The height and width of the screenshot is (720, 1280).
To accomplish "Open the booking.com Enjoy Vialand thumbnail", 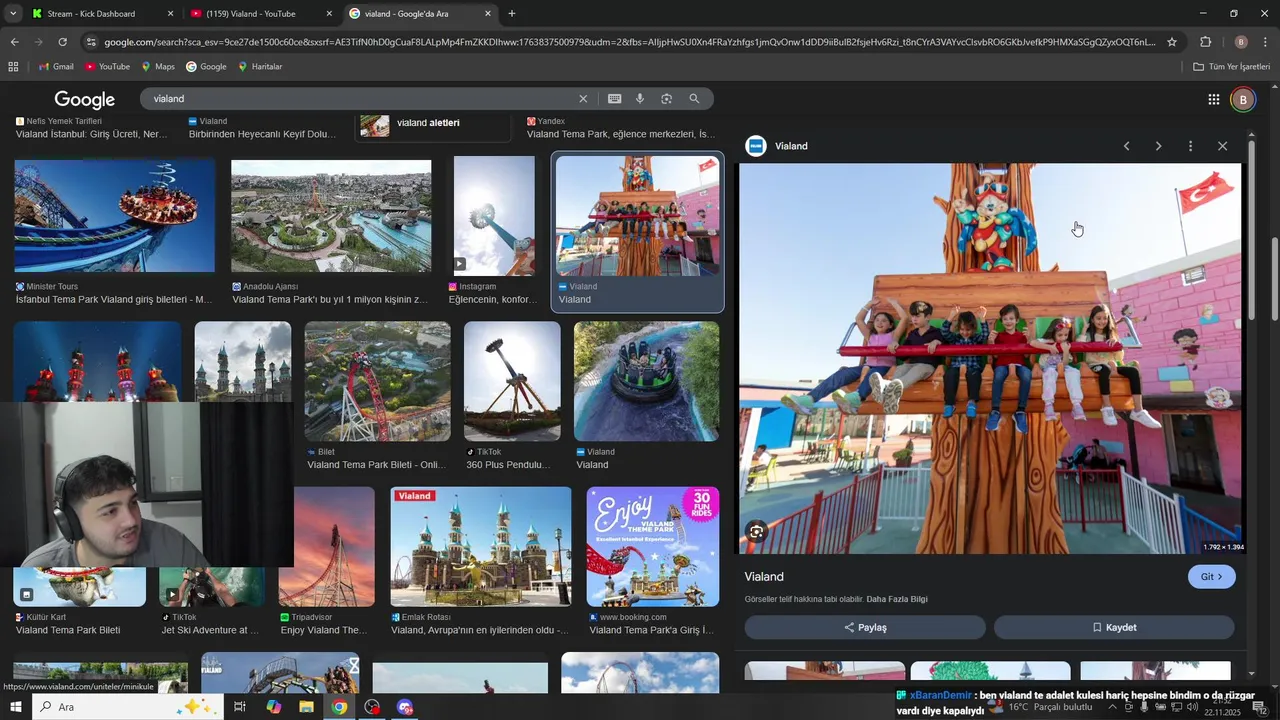I will coord(652,546).
